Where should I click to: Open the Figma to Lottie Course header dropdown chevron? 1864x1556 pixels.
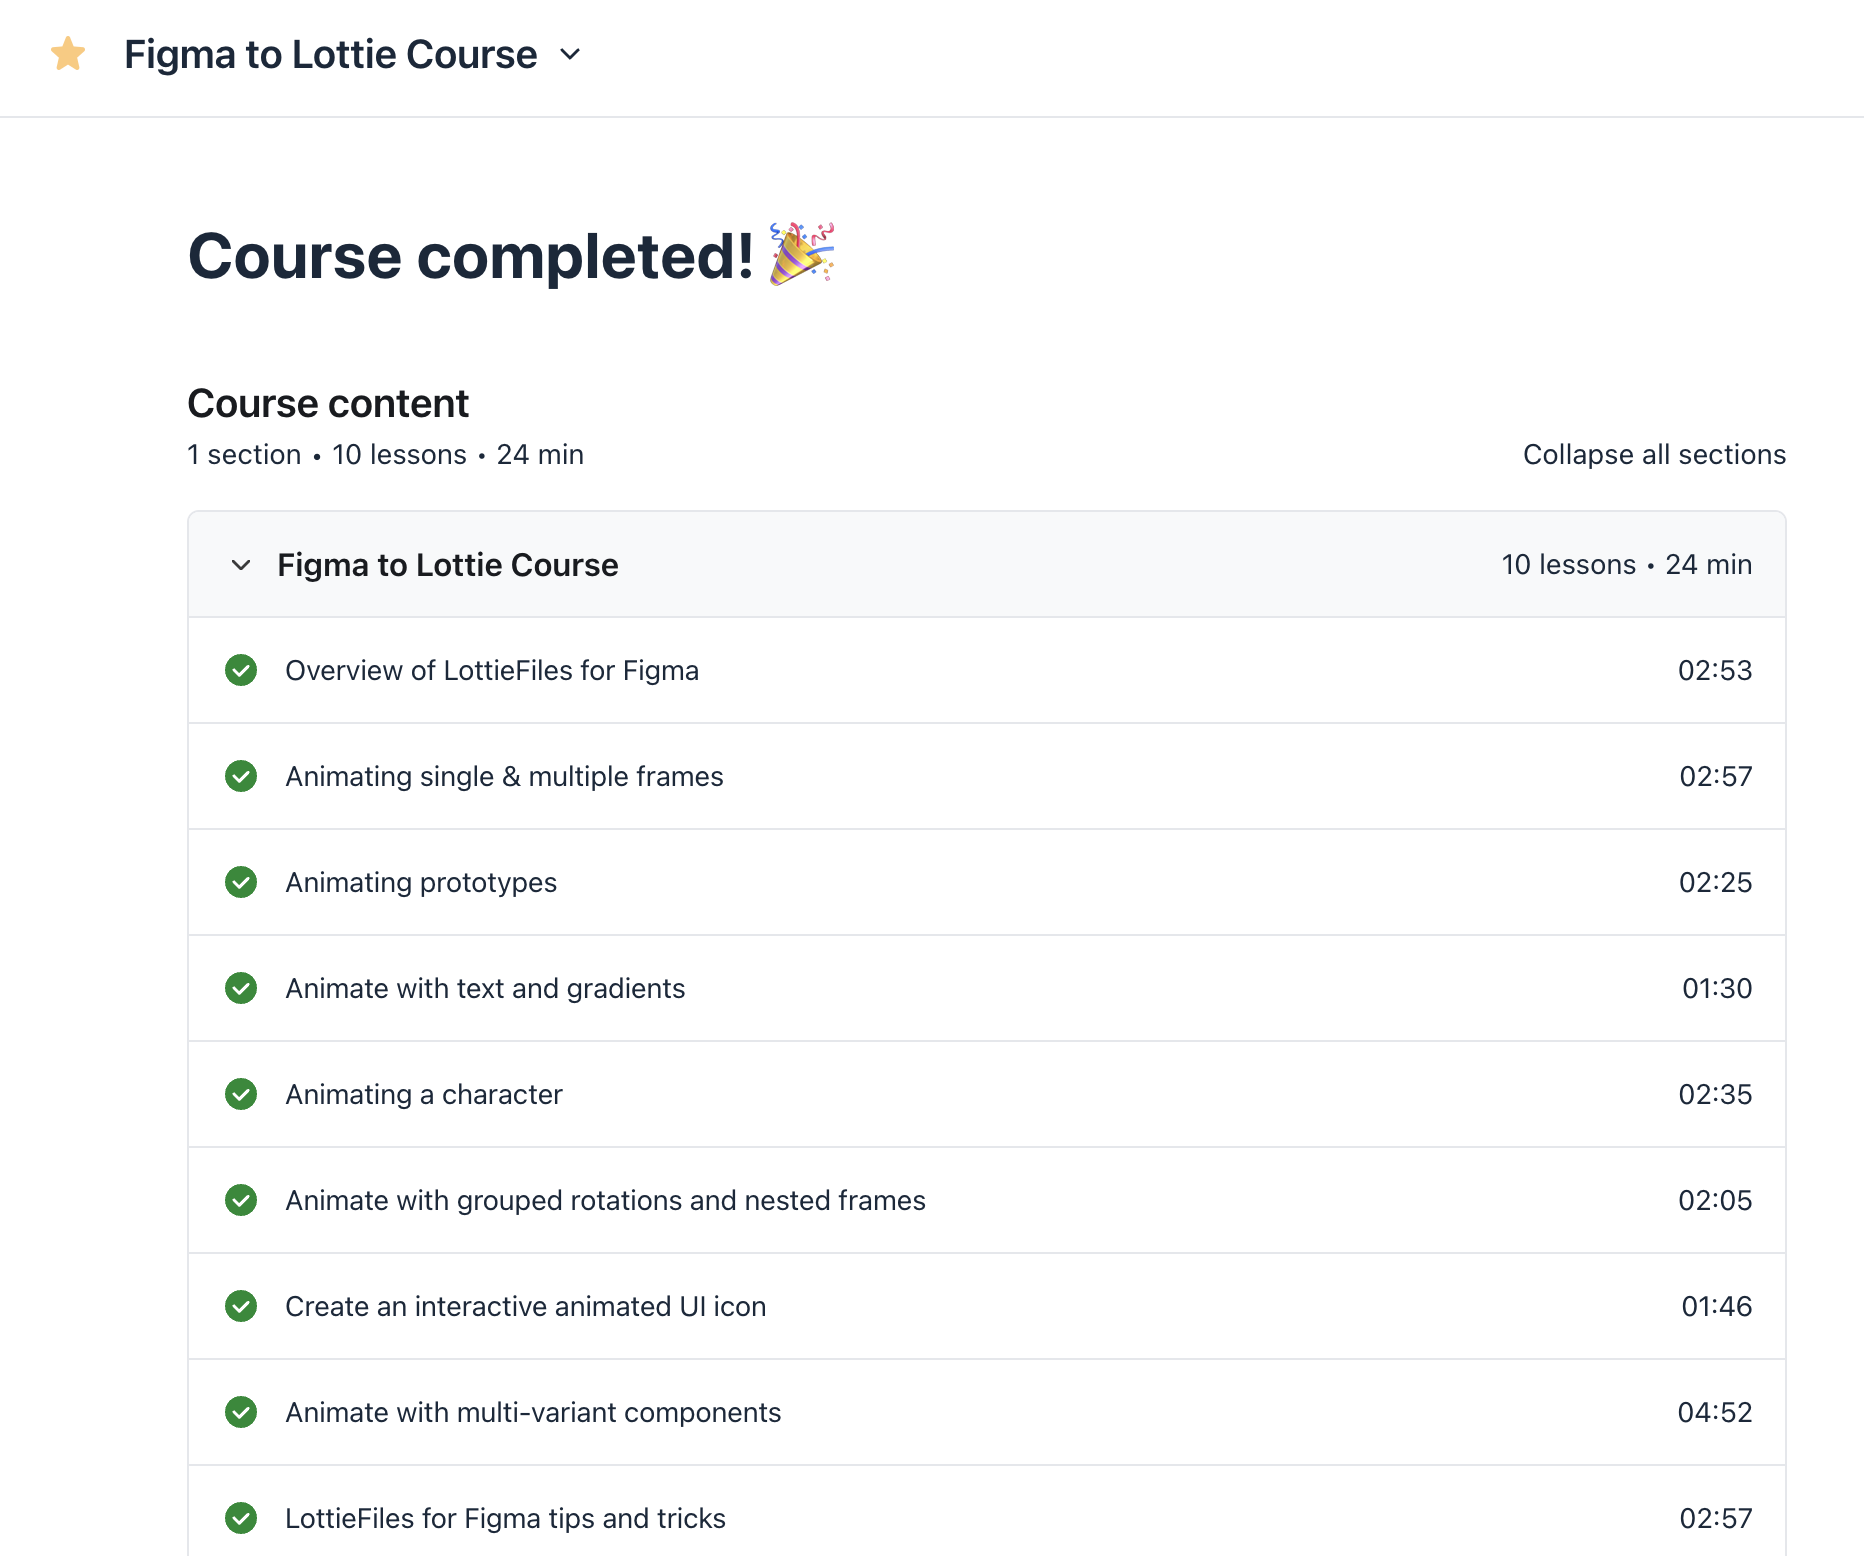tap(570, 54)
